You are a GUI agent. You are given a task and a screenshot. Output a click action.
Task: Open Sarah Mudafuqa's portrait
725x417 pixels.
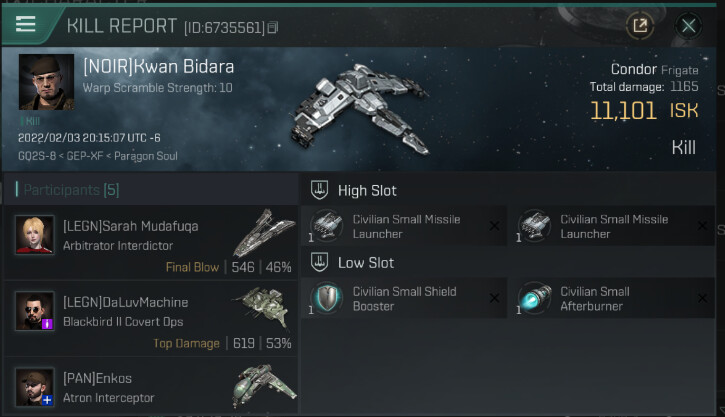35,234
